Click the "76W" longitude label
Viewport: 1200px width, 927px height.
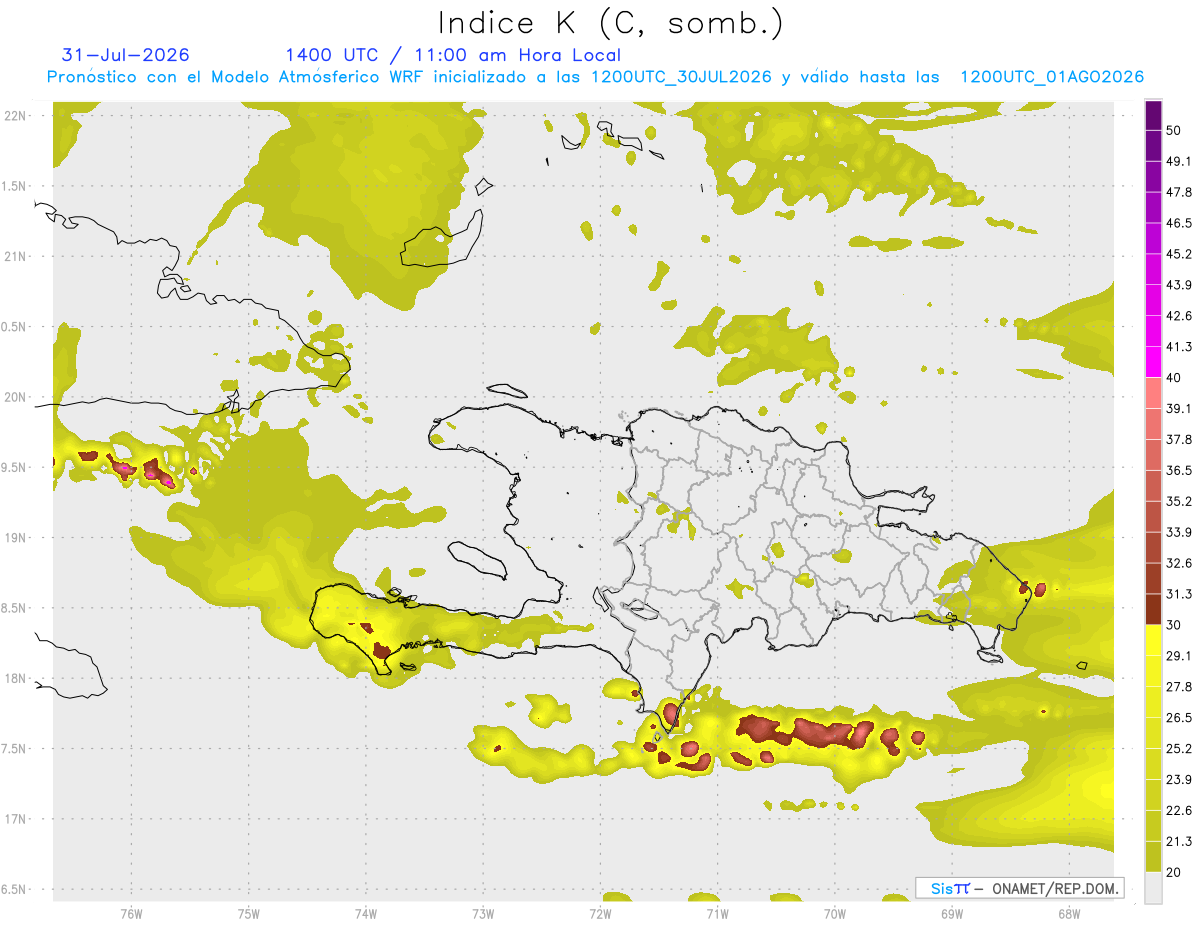(x=131, y=913)
